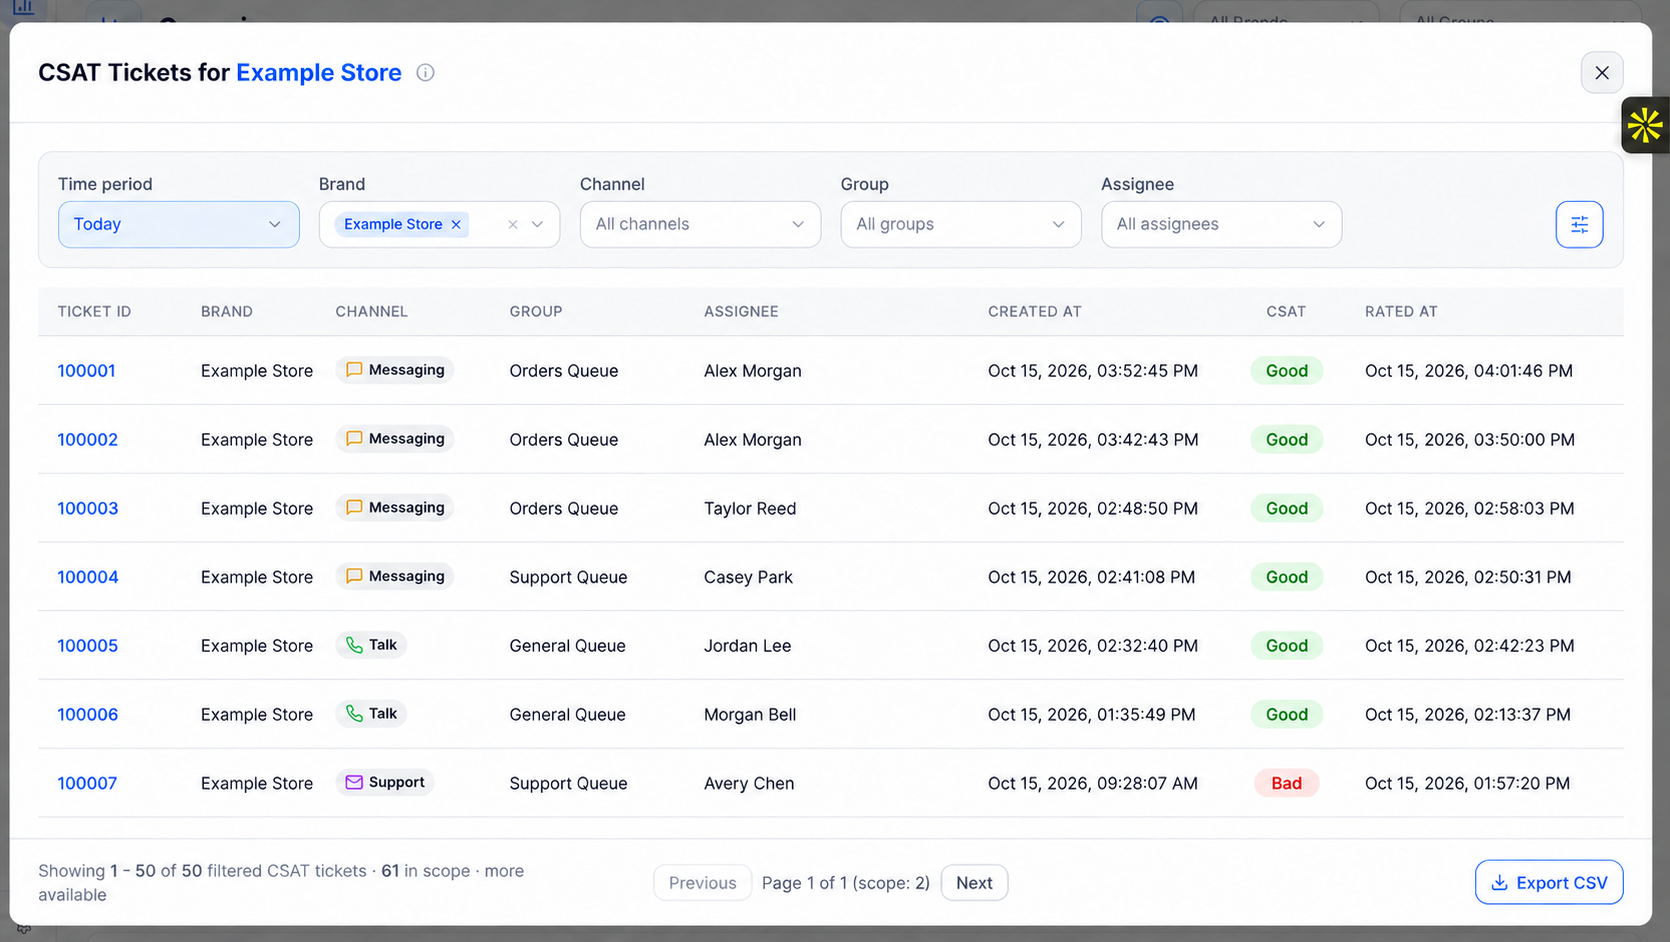Viewport: 1670px width, 942px height.
Task: Open the All groups dropdown
Action: click(x=961, y=224)
